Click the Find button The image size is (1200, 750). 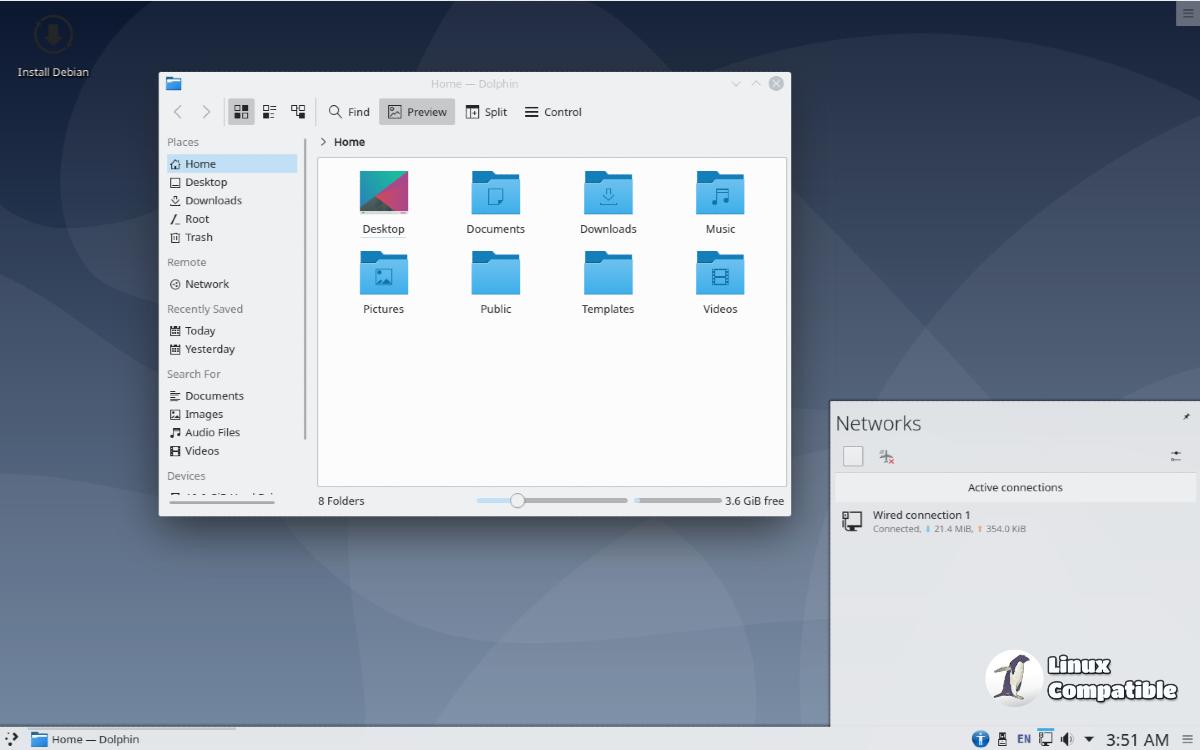pos(349,112)
